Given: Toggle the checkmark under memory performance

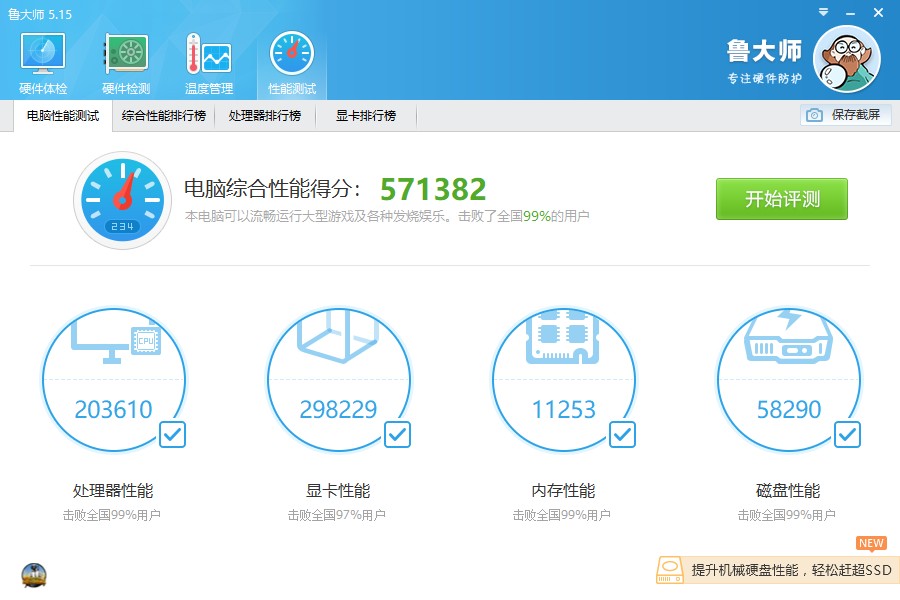Looking at the screenshot, I should coord(622,434).
